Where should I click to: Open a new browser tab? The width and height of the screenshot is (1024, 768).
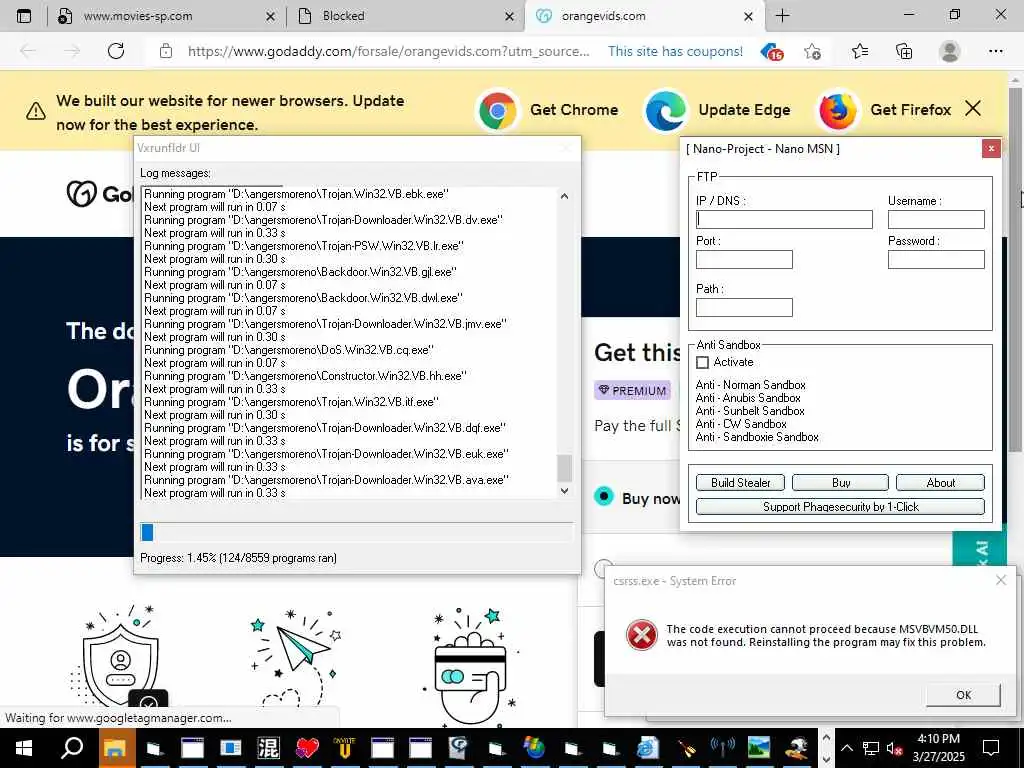pos(782,16)
